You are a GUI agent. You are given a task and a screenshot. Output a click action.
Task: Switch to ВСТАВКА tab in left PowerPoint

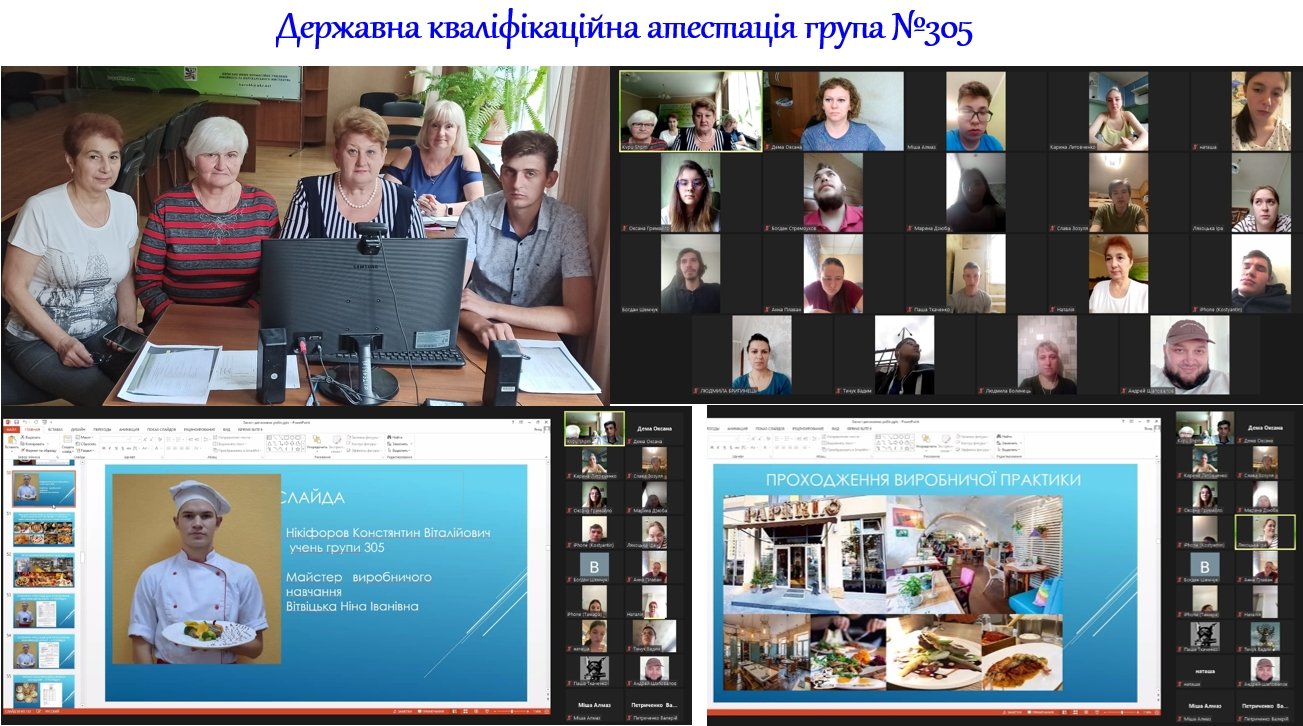point(55,429)
